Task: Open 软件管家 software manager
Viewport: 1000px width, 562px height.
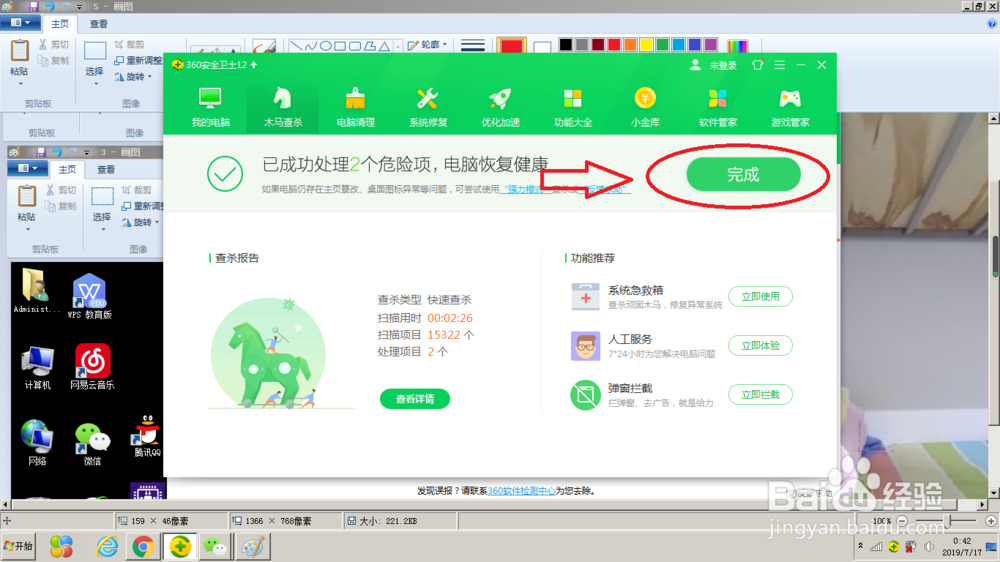Action: click(717, 107)
